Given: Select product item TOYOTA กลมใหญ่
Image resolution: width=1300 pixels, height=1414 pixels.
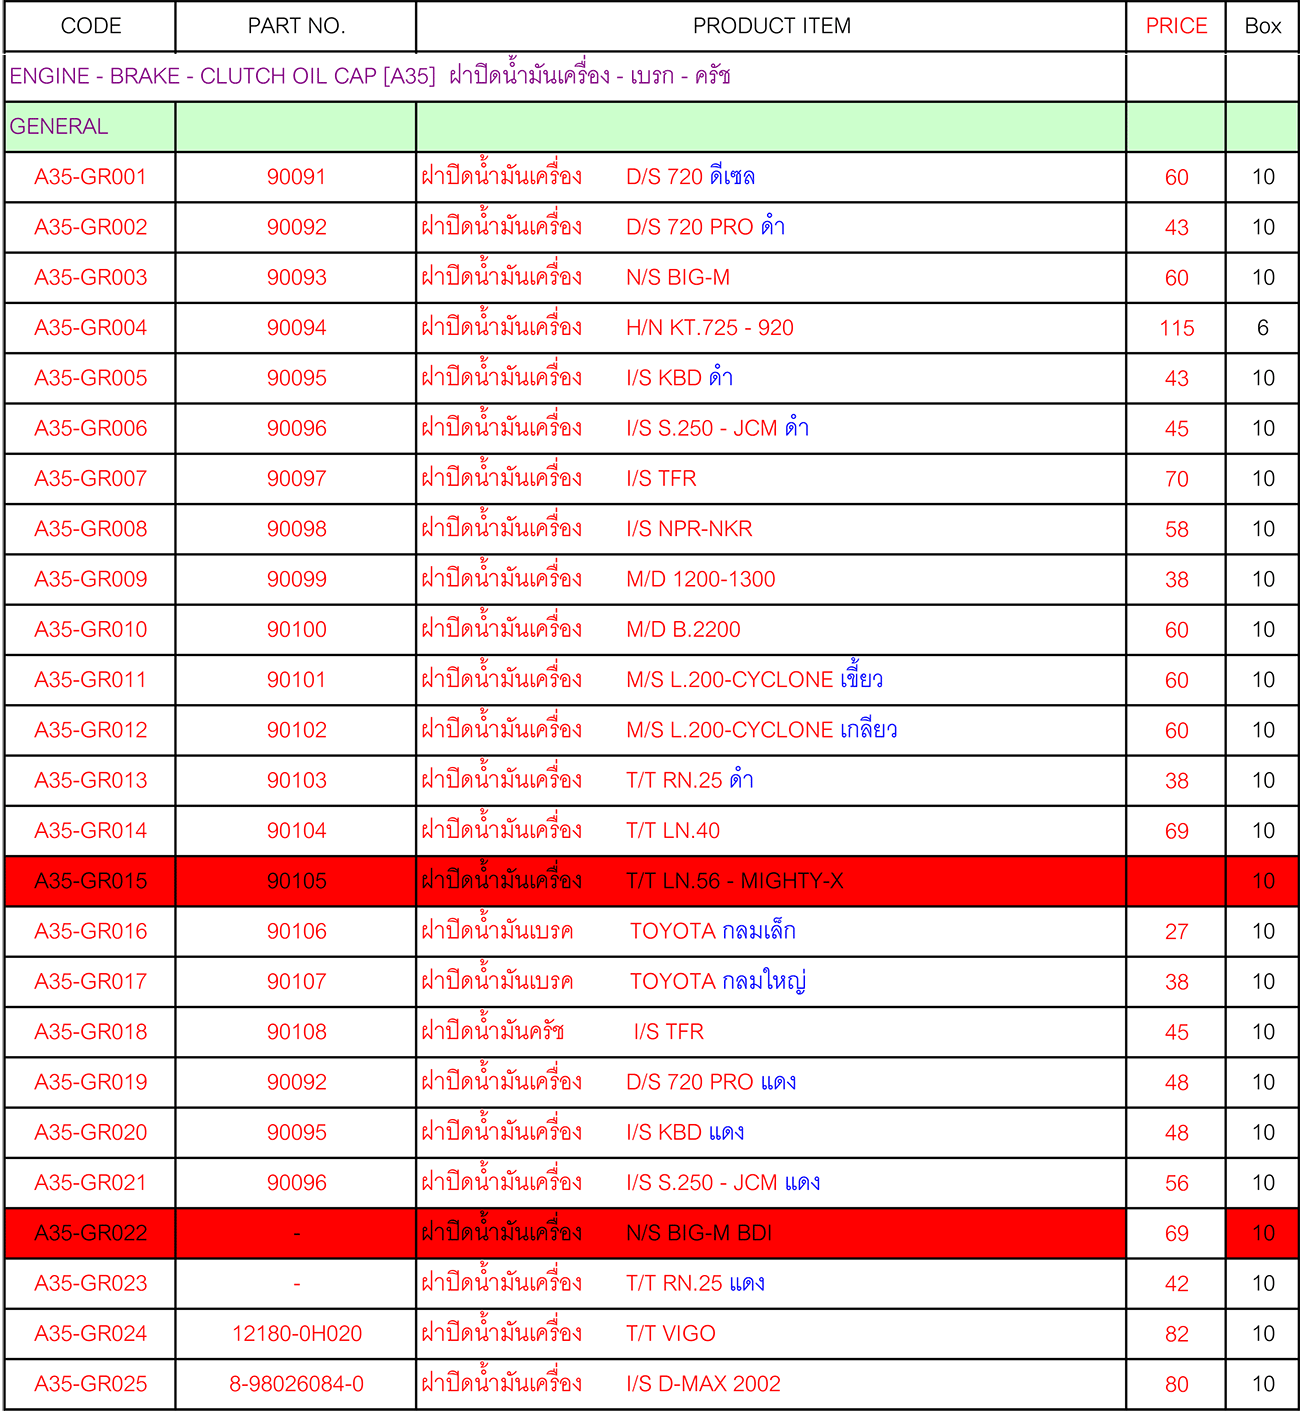Looking at the screenshot, I should [x=718, y=982].
